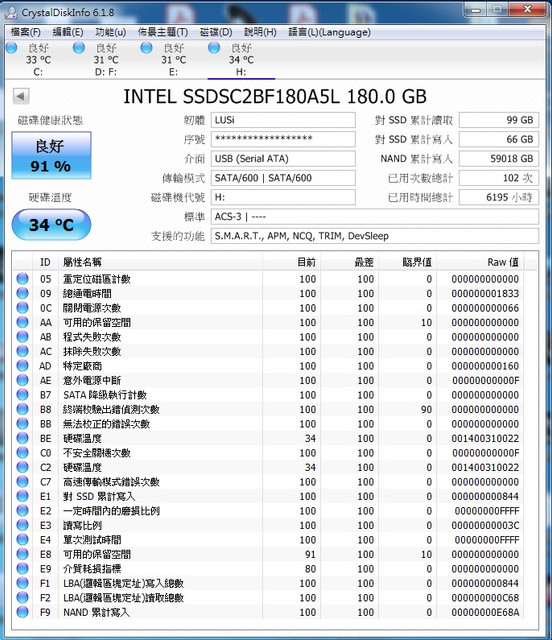Click the status icon of attribute E4
552x640 pixels.
pos(22,540)
